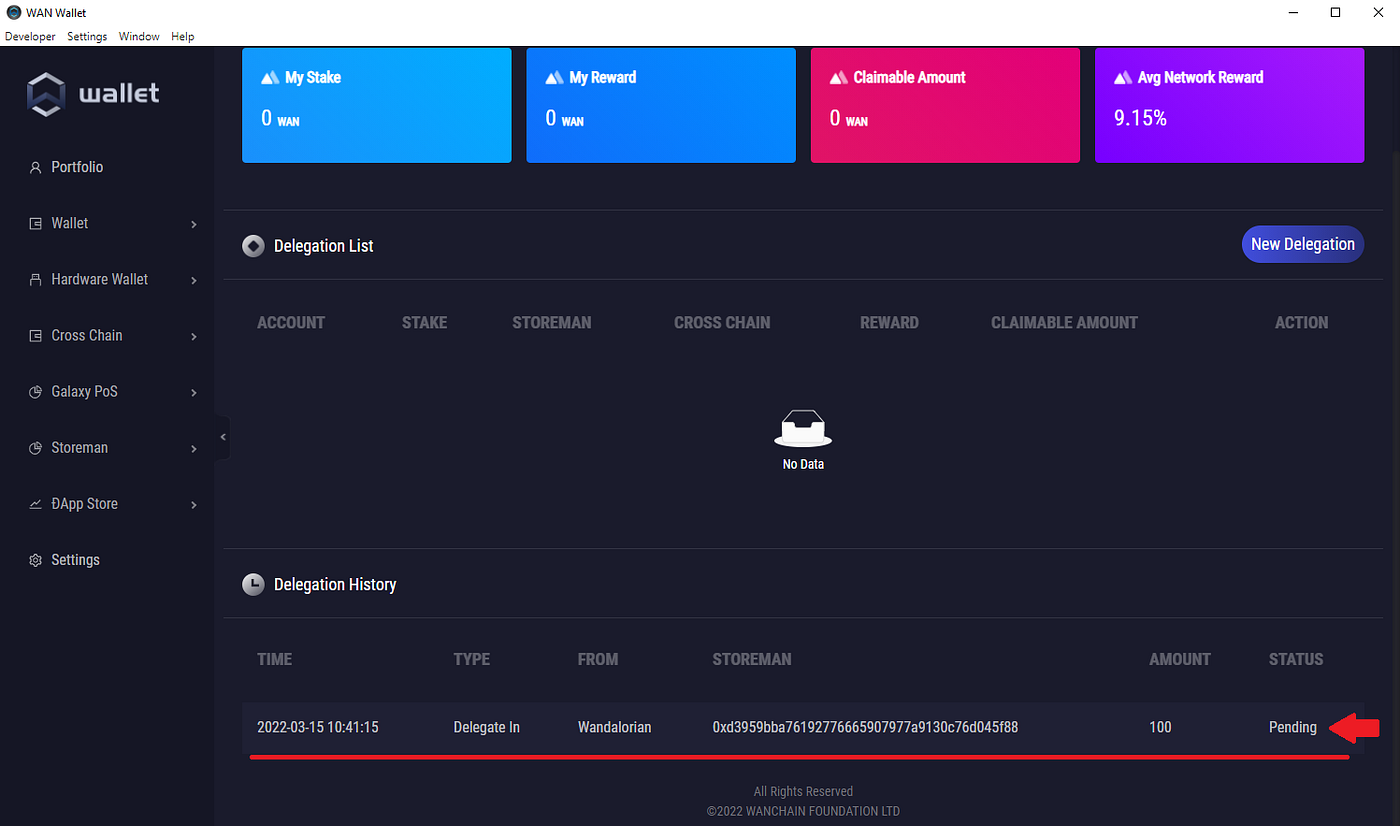Viewport: 1400px width, 826px height.
Task: Click the Portfolio person icon in sidebar
Action: tap(35, 168)
